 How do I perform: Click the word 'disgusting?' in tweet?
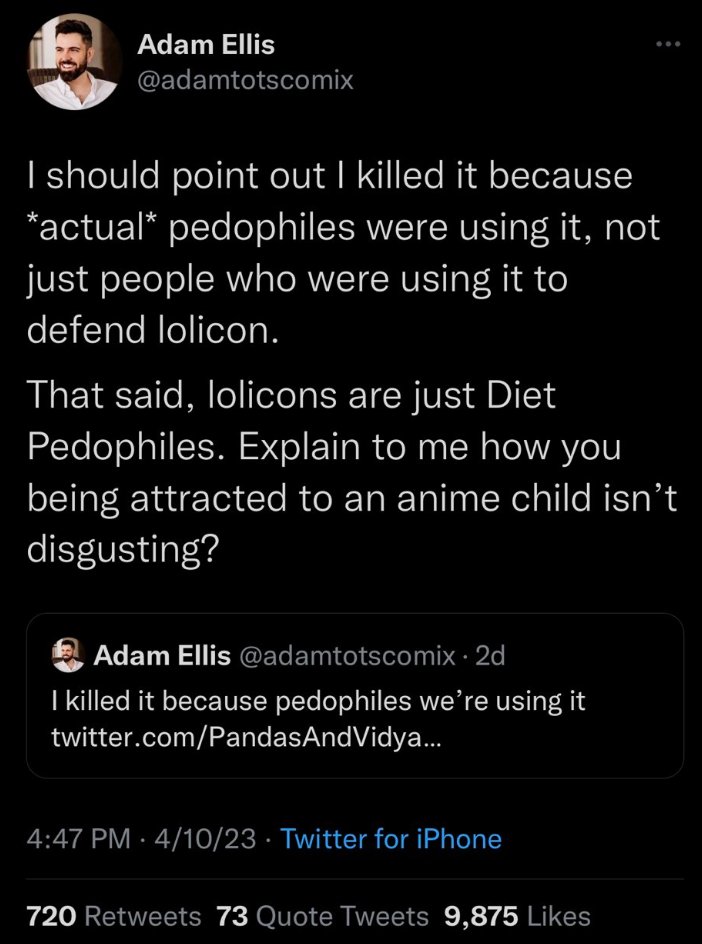tap(122, 549)
